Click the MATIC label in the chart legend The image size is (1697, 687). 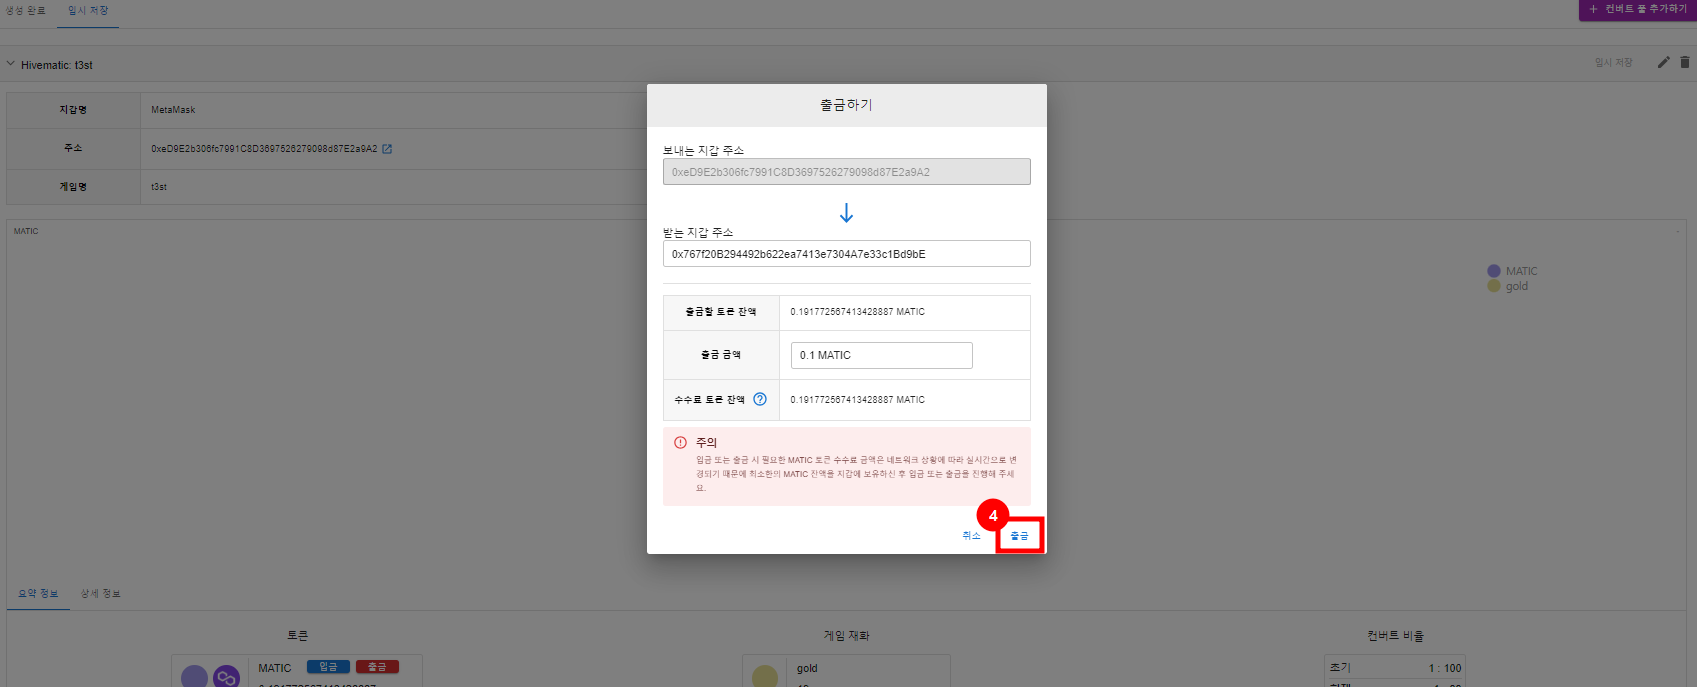click(1521, 271)
